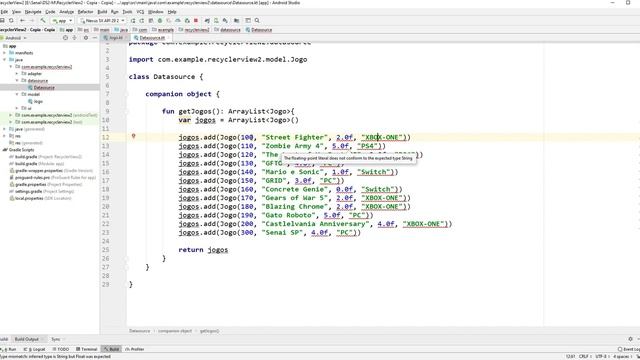Click the Project Structure icon in toolbar

236,20
